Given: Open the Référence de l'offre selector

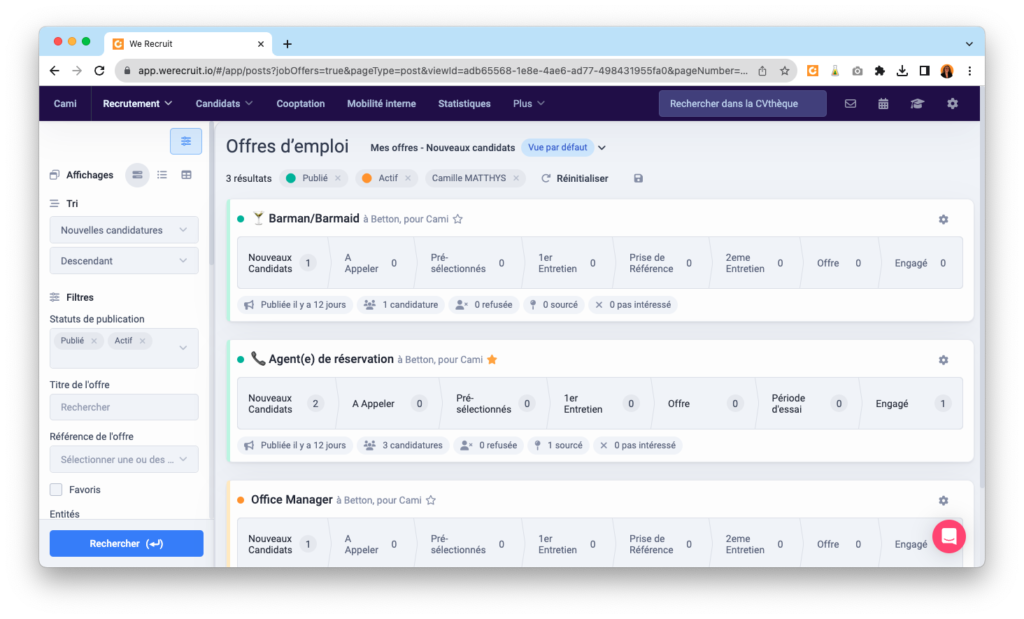Looking at the screenshot, I should click(x=124, y=459).
